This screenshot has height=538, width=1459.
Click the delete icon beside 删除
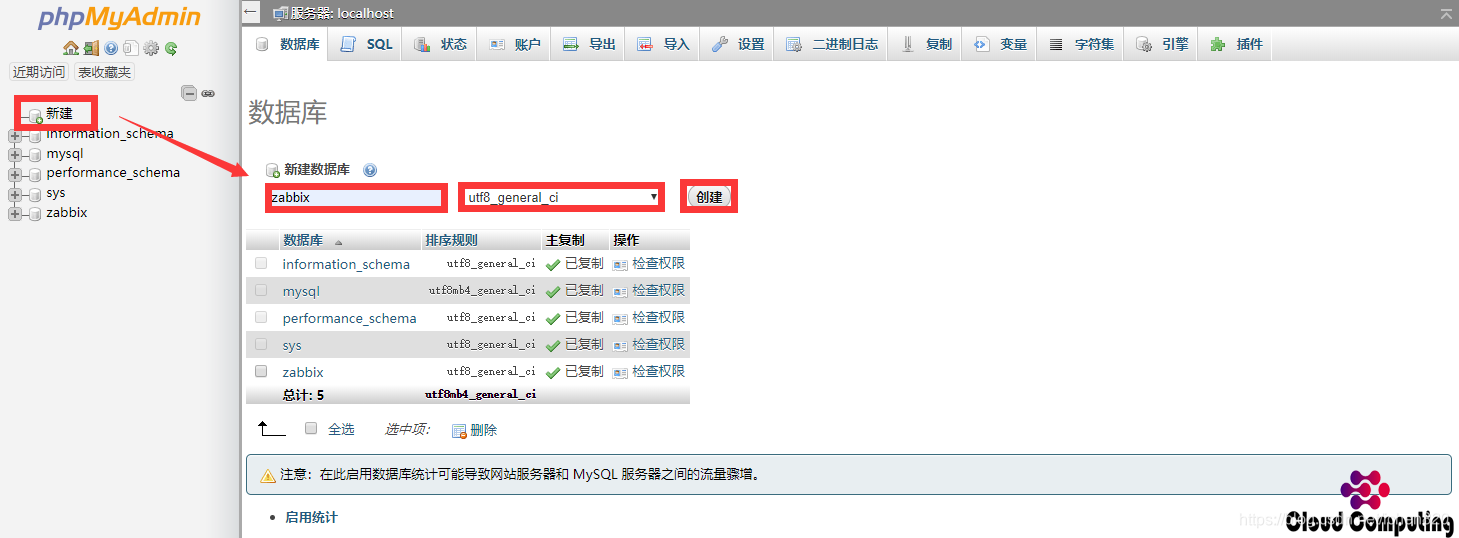[x=459, y=431]
